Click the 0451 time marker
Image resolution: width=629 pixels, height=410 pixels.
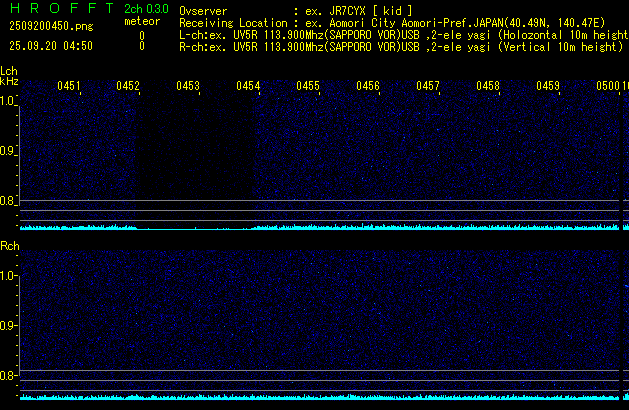(x=69, y=86)
